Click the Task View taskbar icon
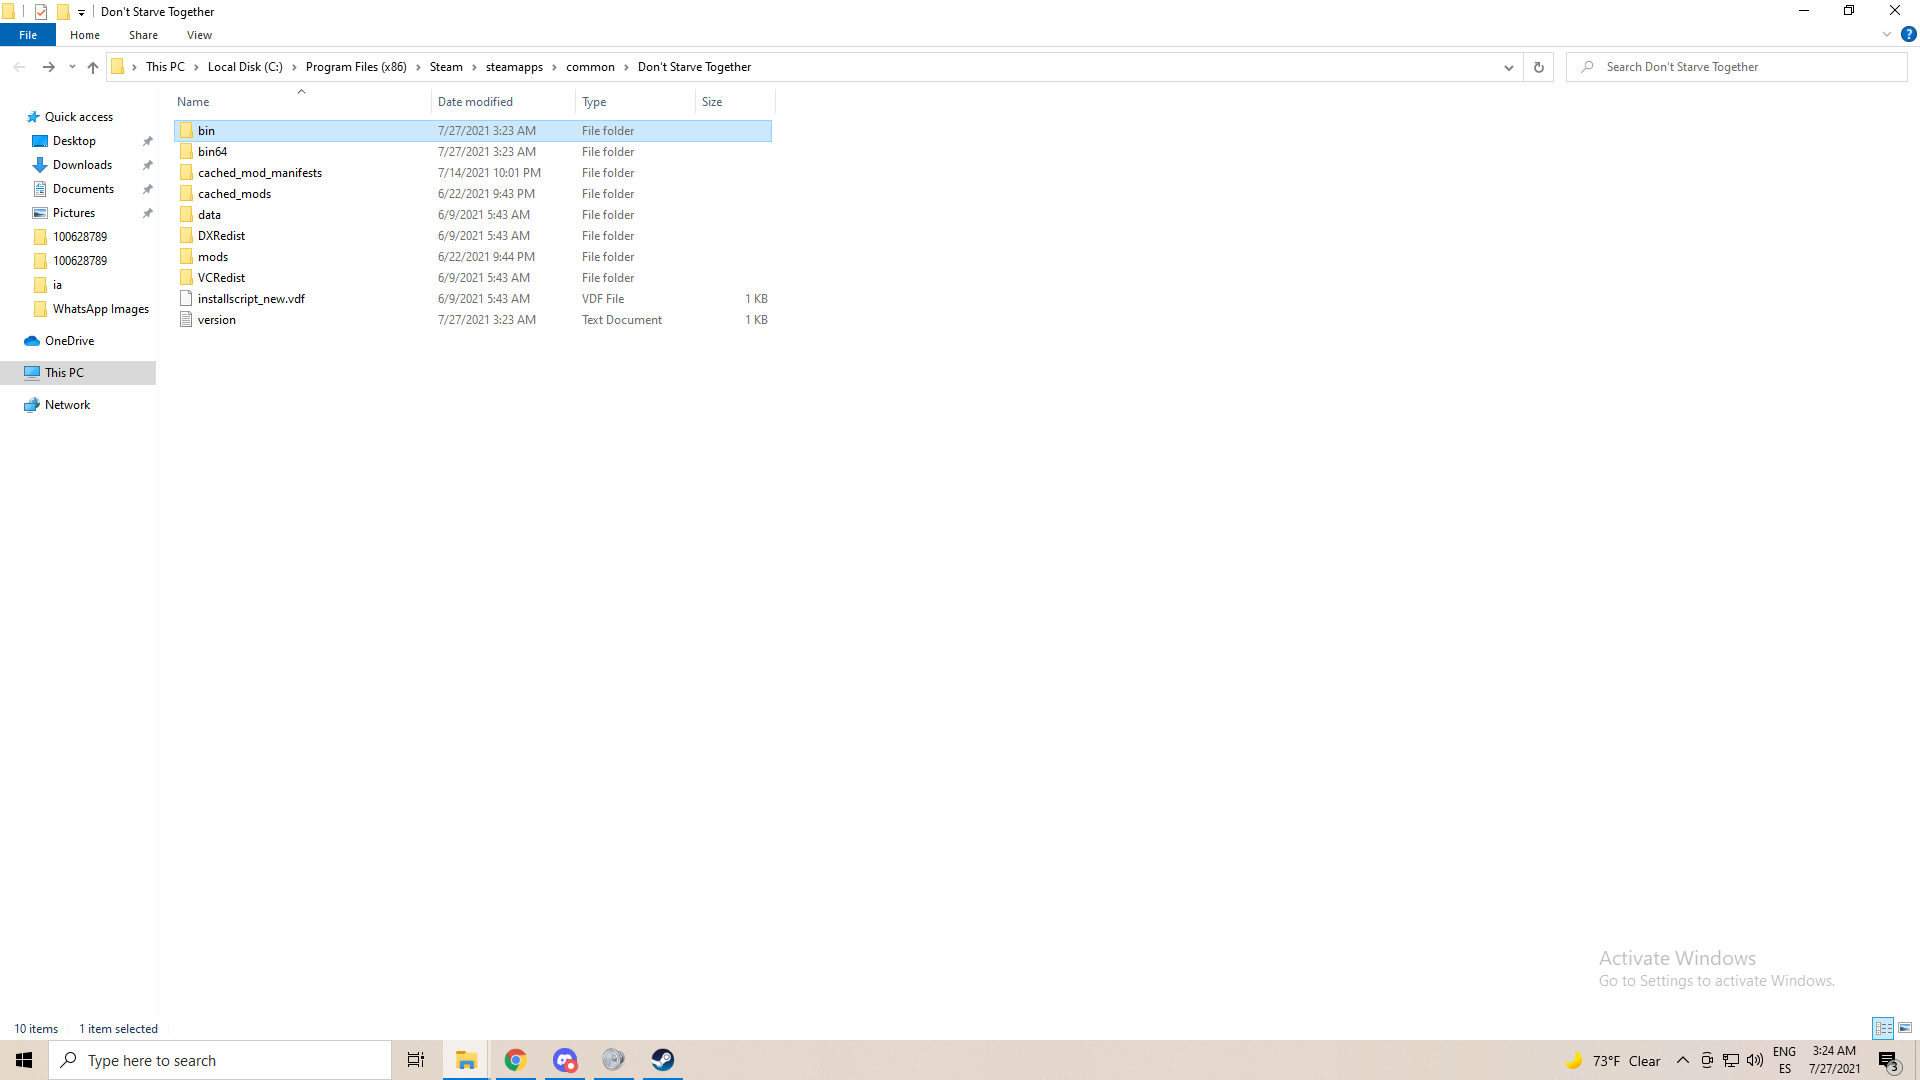 coord(416,1060)
